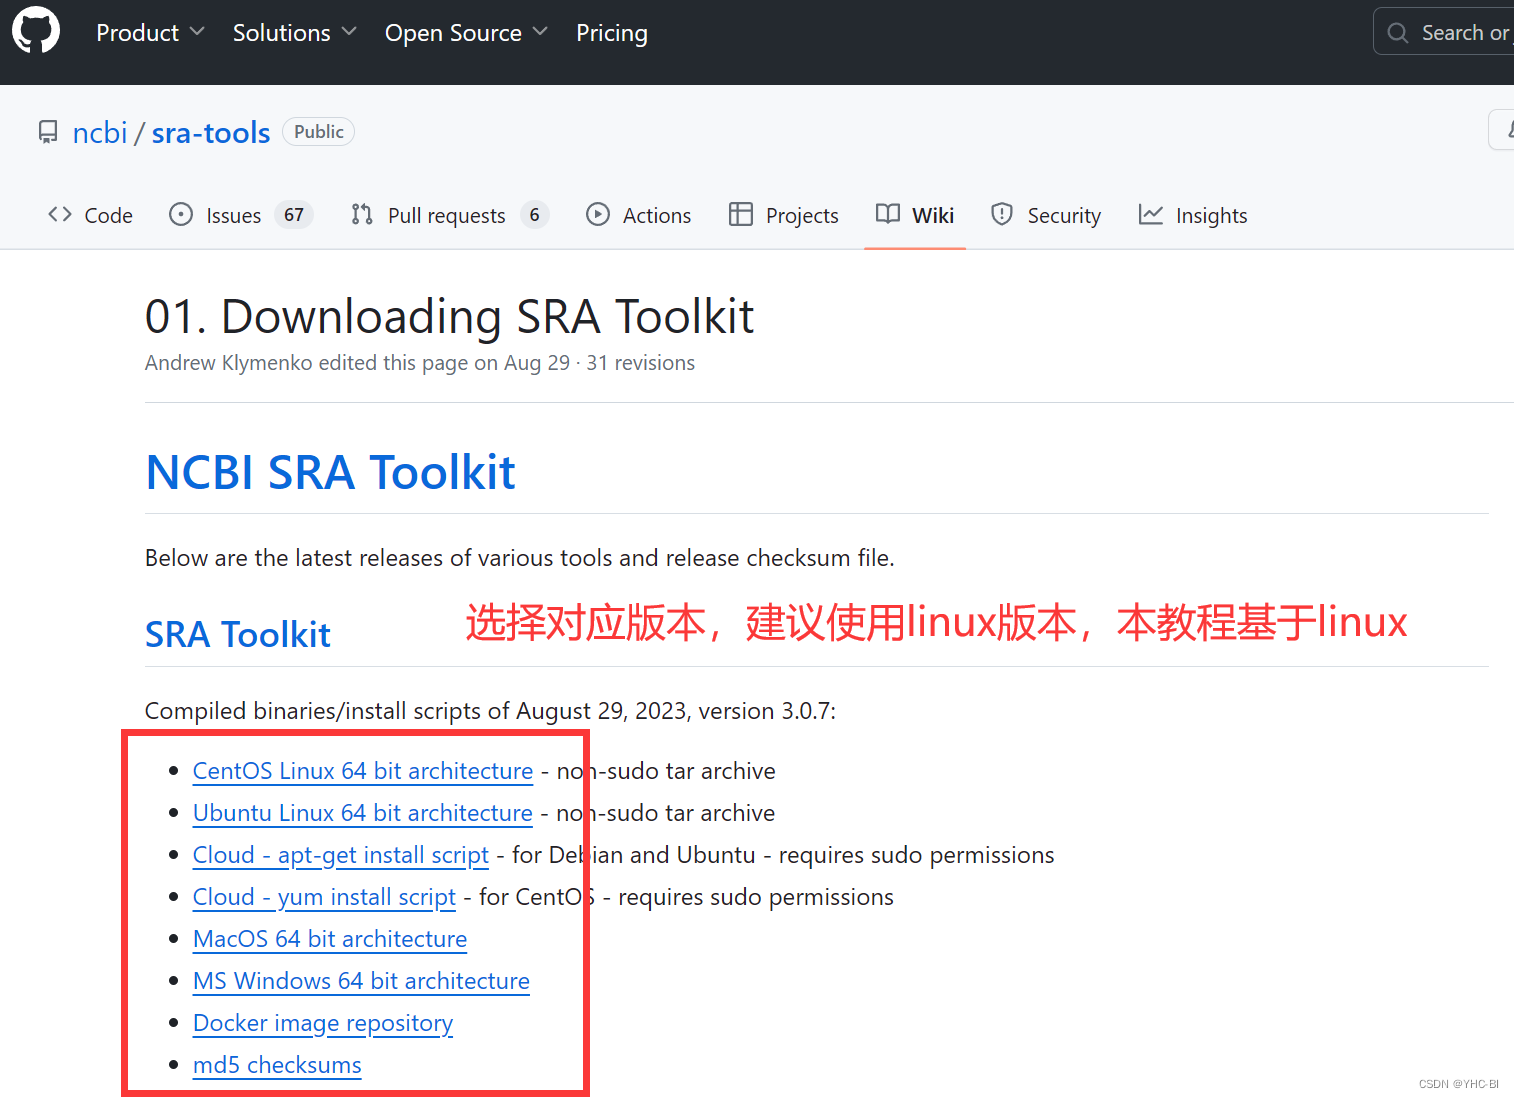Click the sra-tools repository link
Image resolution: width=1514 pixels, height=1098 pixels.
211,133
